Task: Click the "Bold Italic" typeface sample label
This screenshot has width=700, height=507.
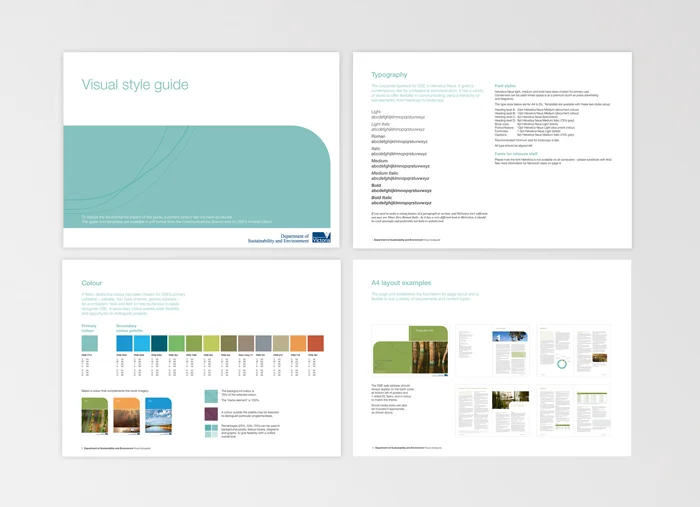Action: pyautogui.click(x=381, y=197)
